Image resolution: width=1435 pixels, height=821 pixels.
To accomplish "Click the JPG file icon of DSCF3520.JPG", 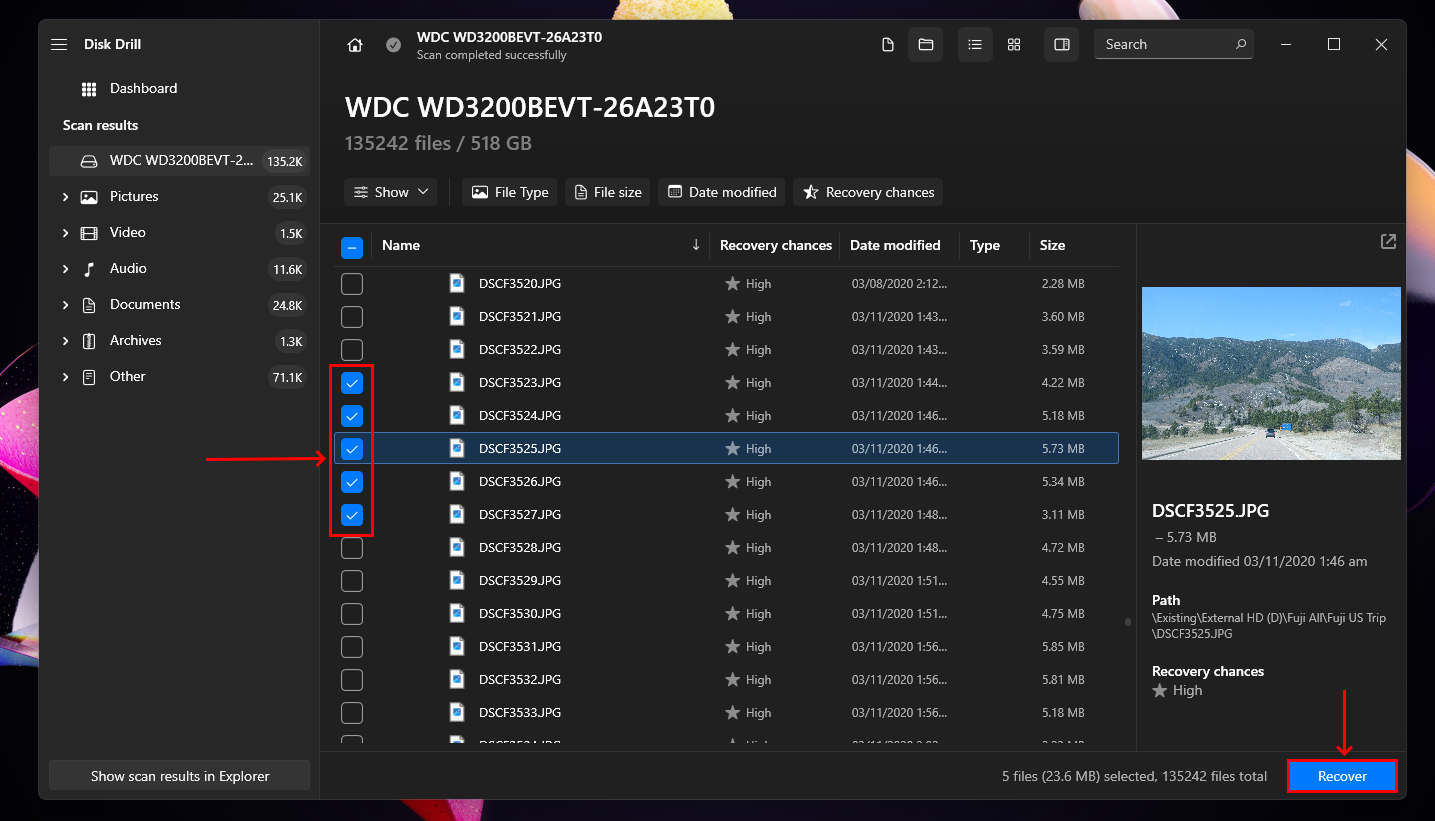I will click(457, 284).
